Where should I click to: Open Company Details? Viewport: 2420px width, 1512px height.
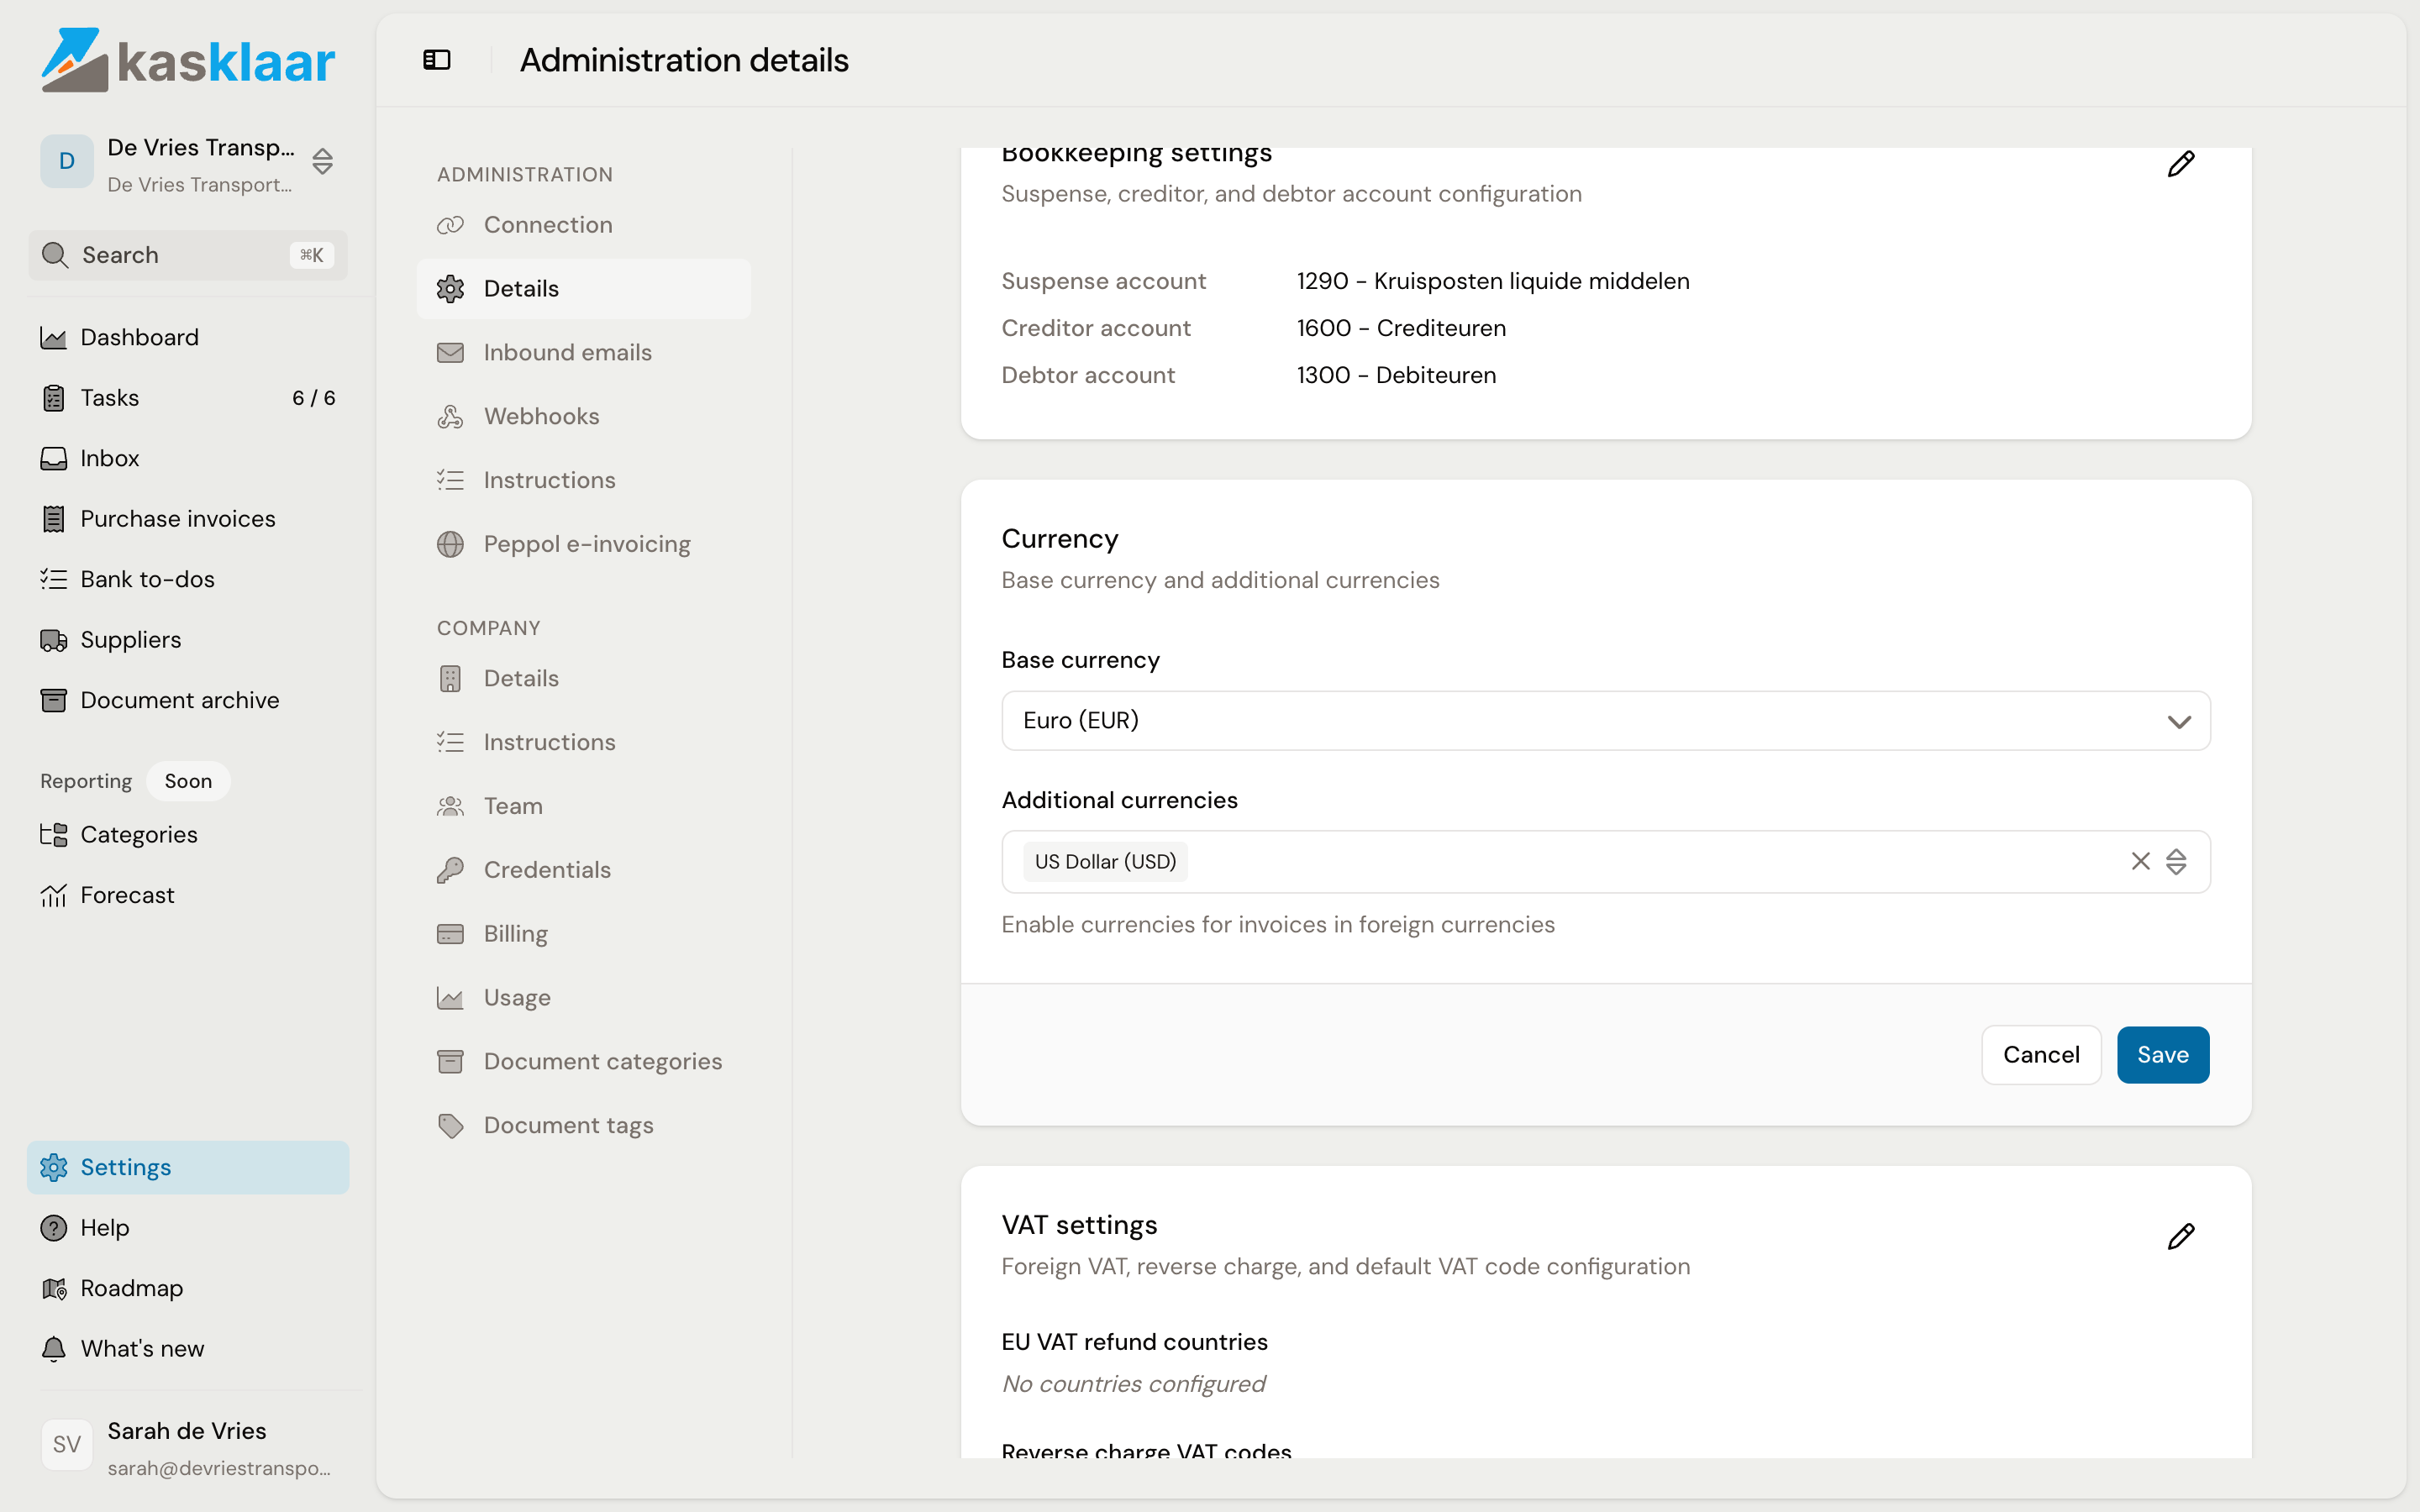(x=584, y=679)
